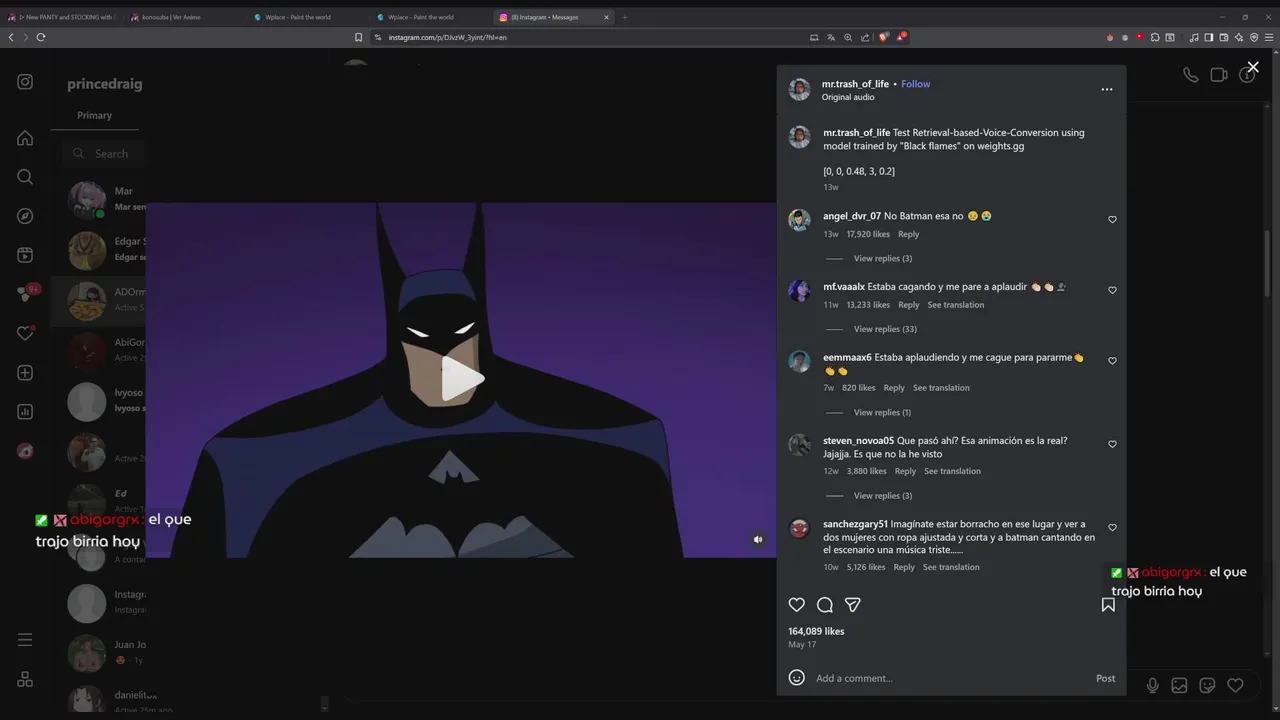Share the post with paper plane icon

tap(853, 605)
